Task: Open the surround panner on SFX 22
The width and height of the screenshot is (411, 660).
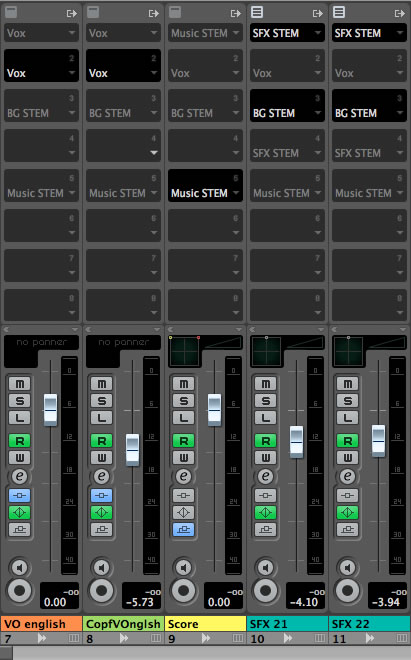Action: [x=348, y=351]
